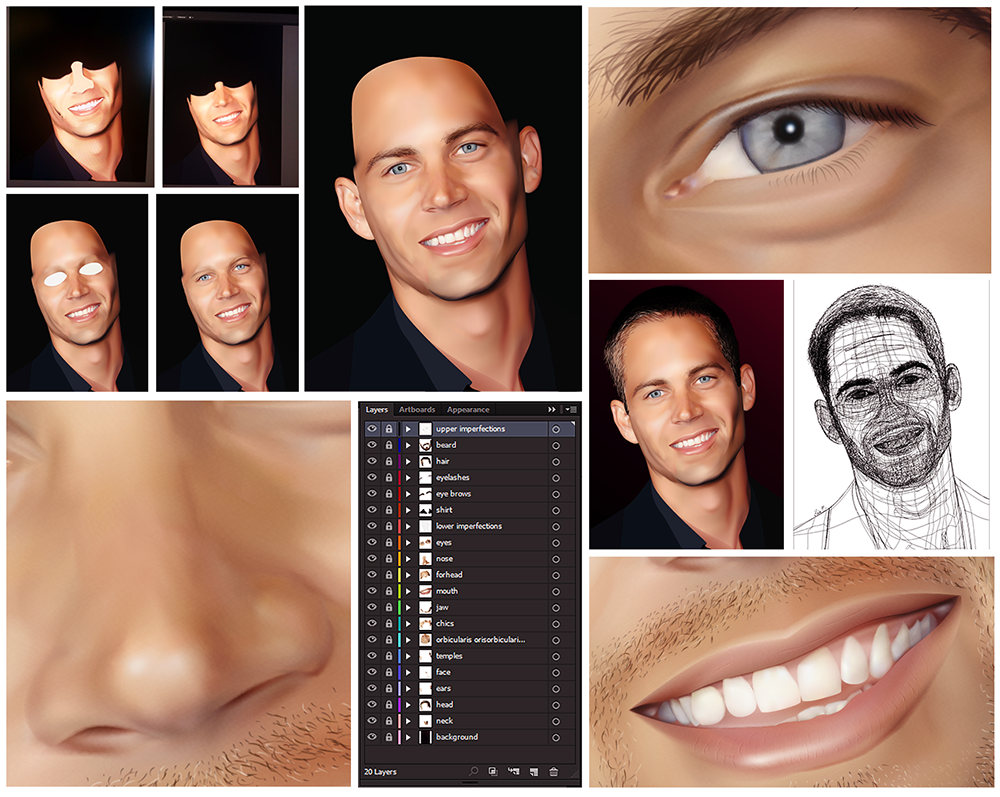Expand the neck layer triangle
This screenshot has width=1000, height=797.
pyautogui.click(x=408, y=720)
